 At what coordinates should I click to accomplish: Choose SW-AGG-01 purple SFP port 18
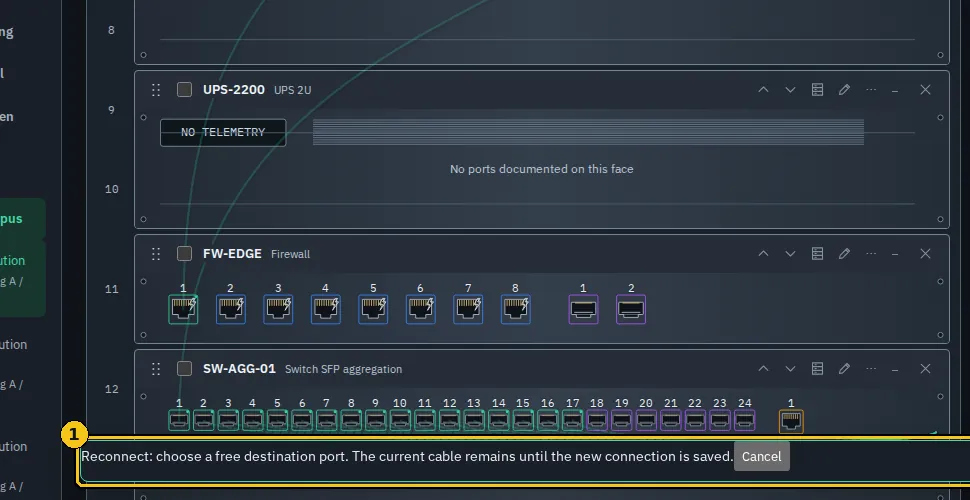[x=596, y=420]
